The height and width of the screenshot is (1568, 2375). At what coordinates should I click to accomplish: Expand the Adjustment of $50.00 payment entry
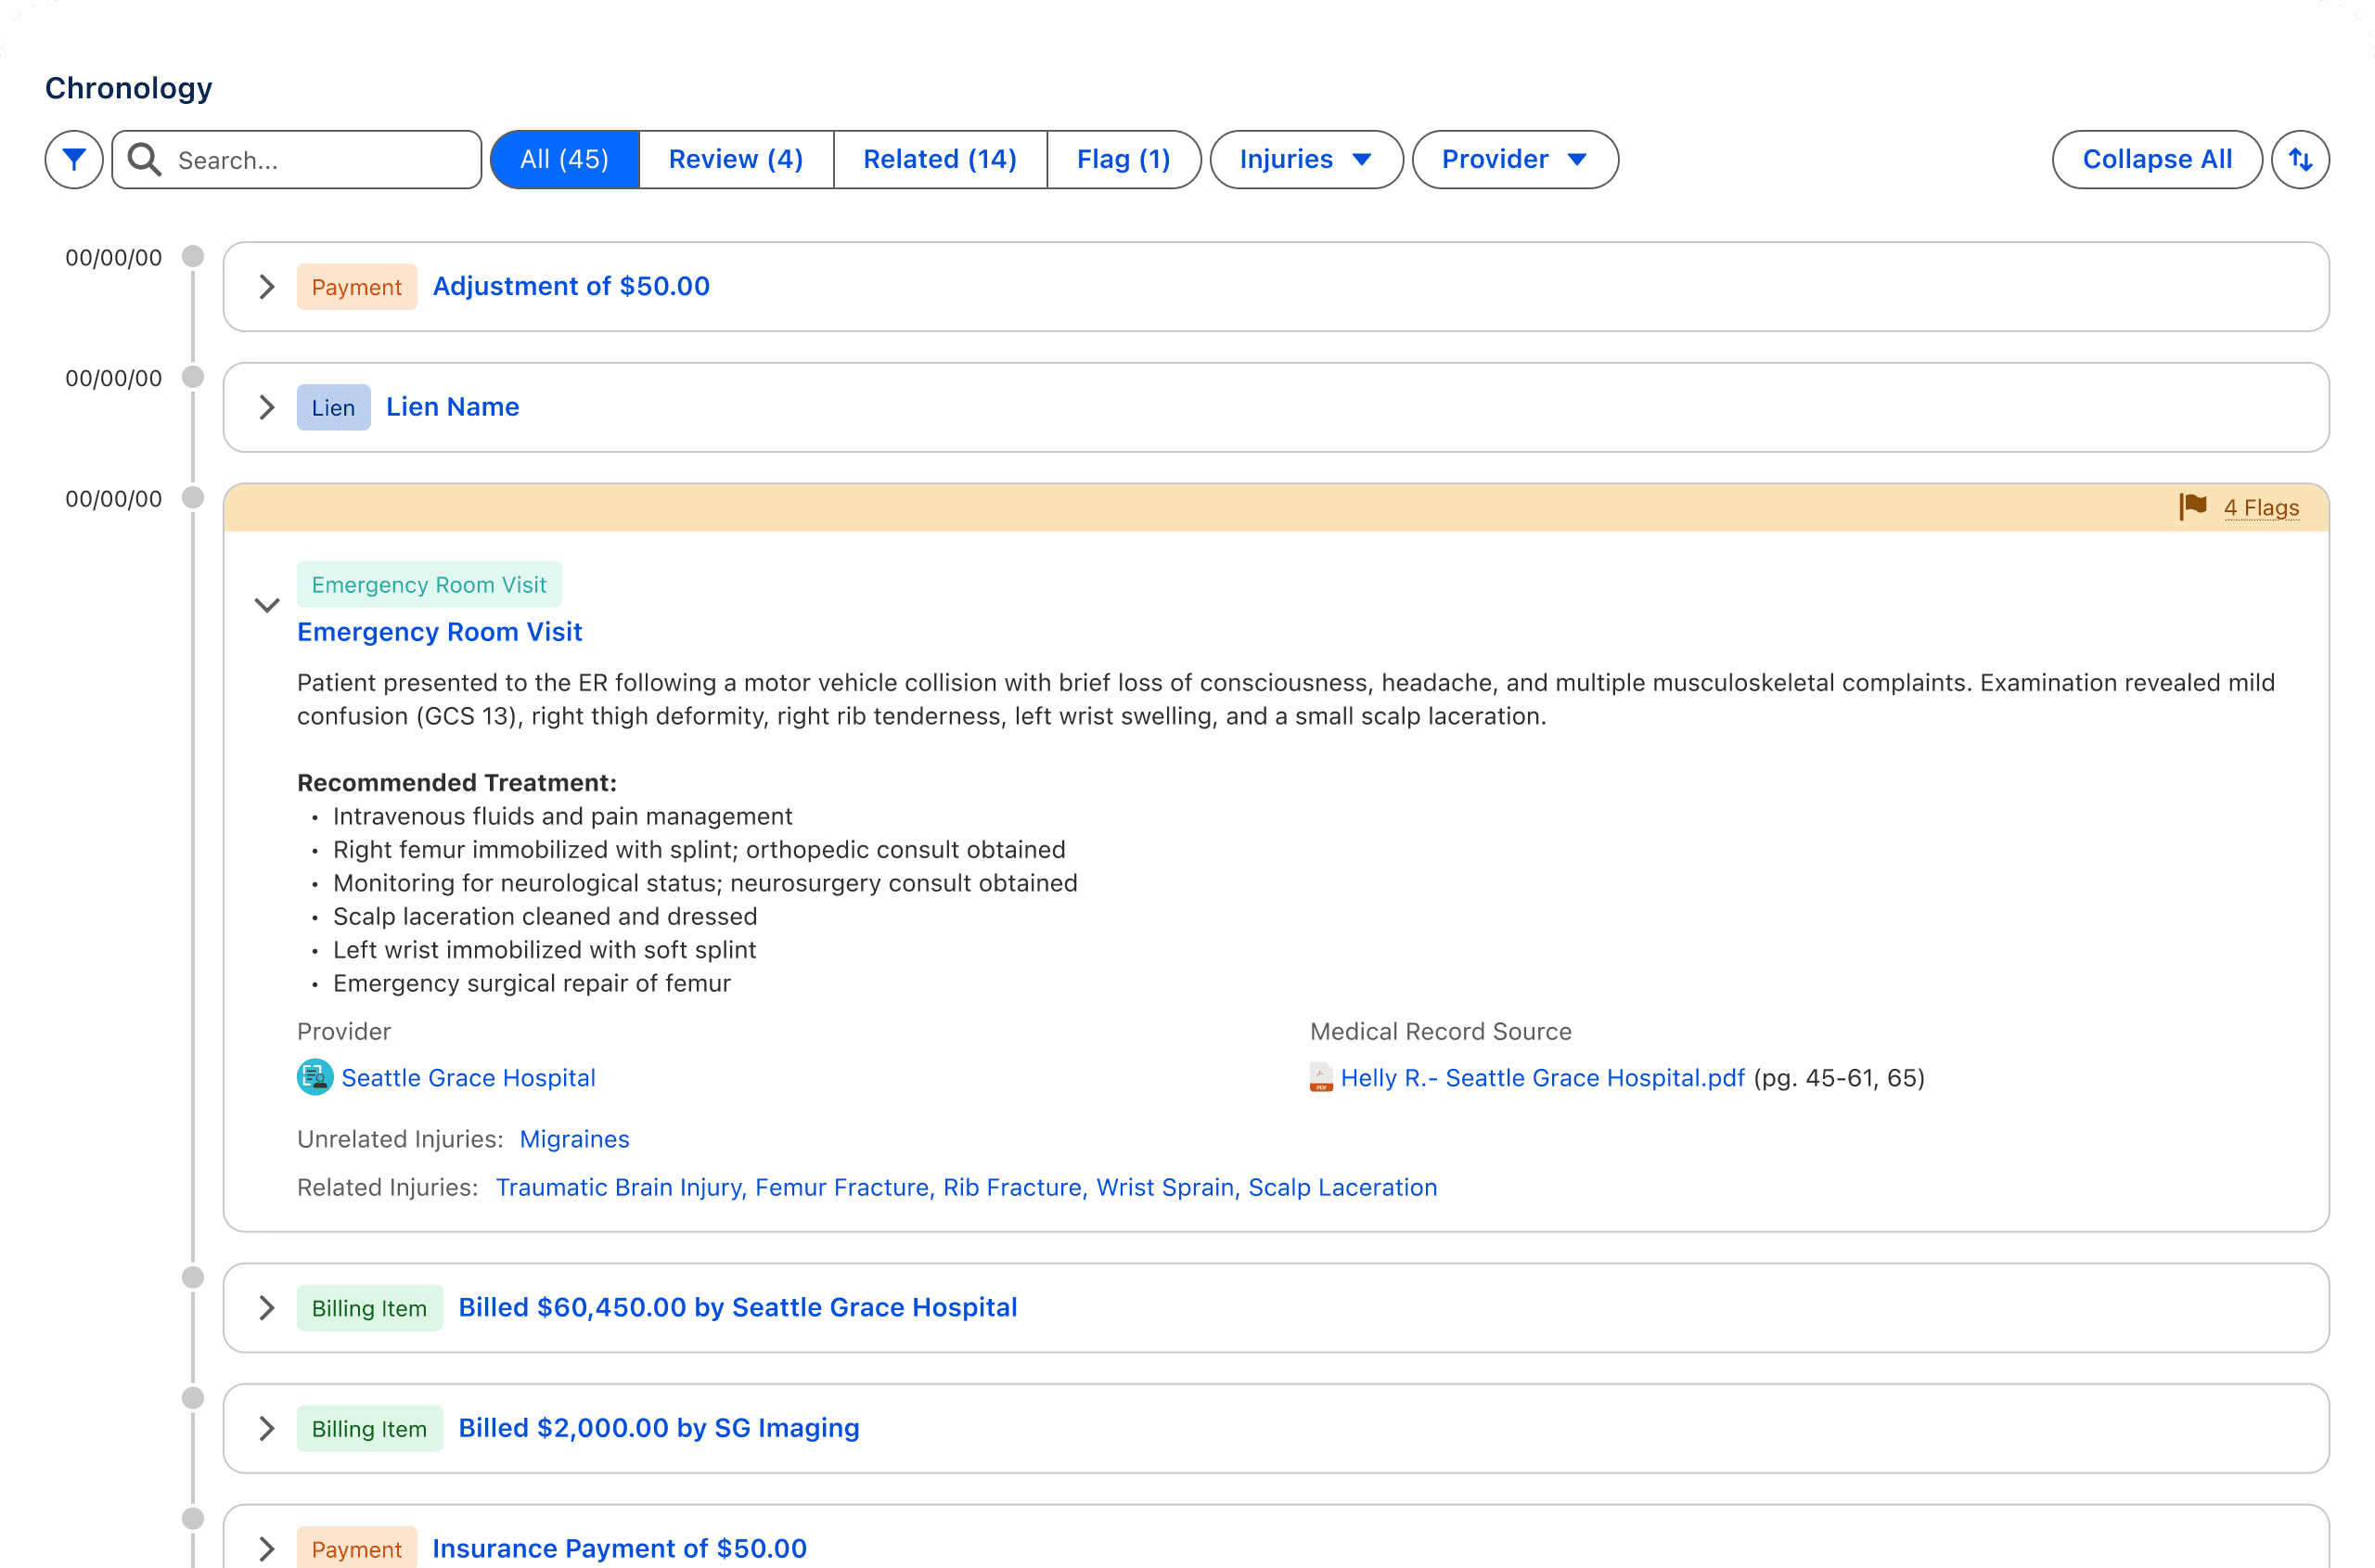266,287
